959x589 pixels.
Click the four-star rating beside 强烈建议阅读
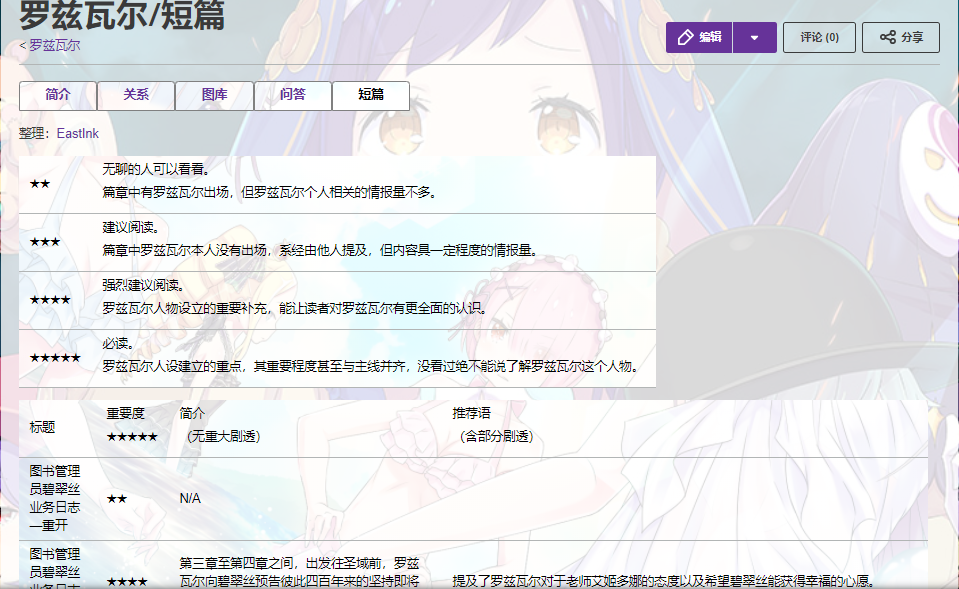(50, 300)
